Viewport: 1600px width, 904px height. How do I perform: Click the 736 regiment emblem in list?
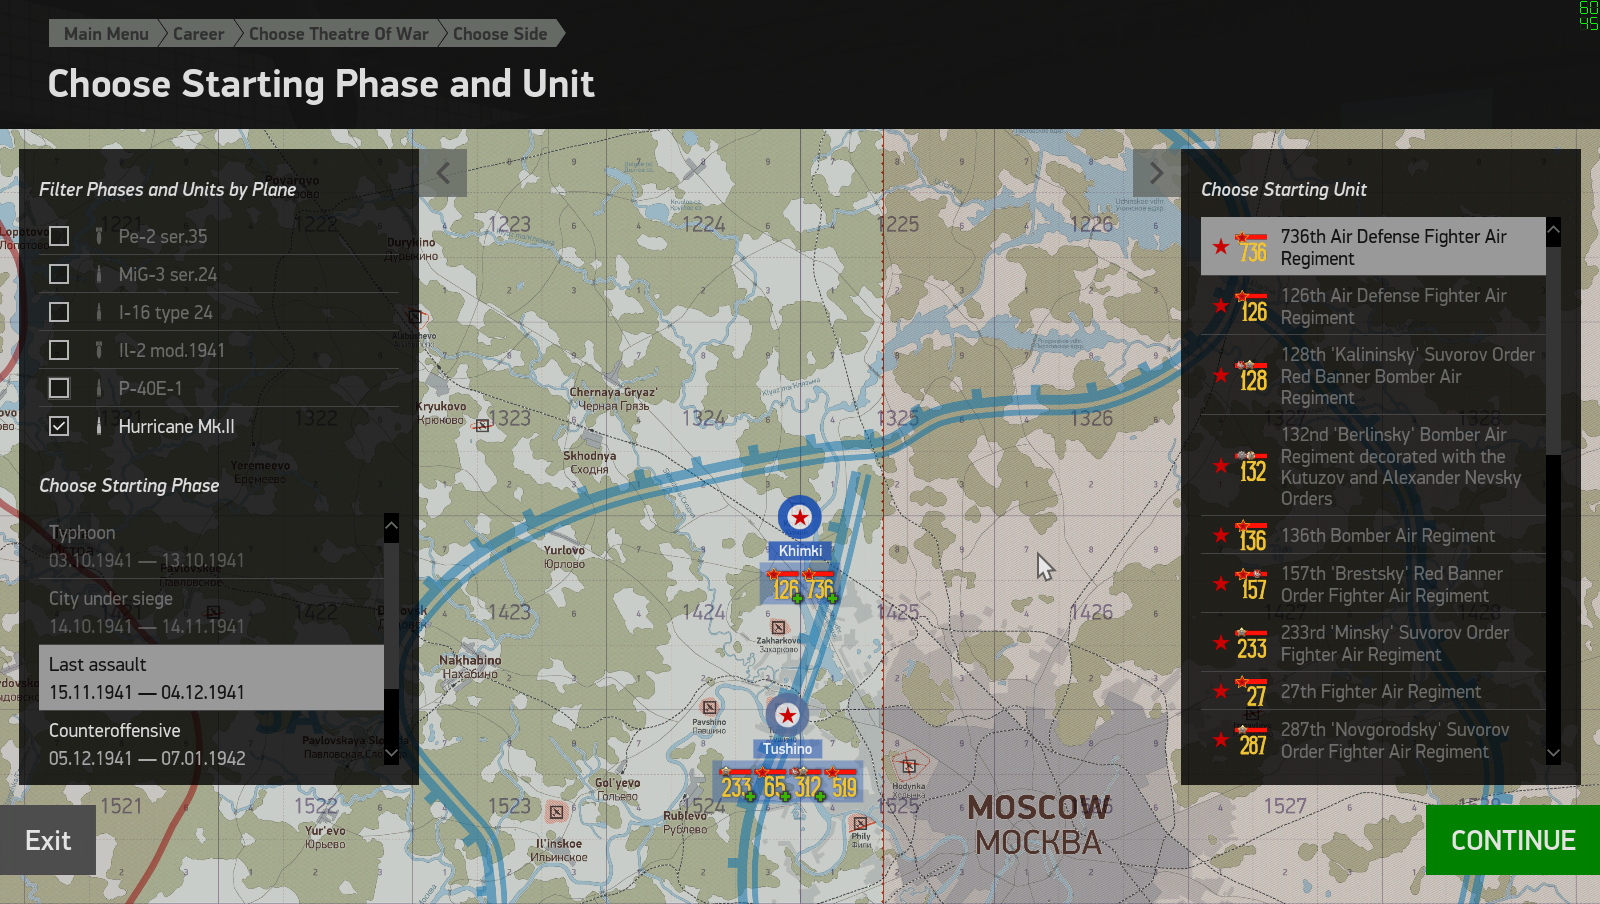pyautogui.click(x=1252, y=247)
